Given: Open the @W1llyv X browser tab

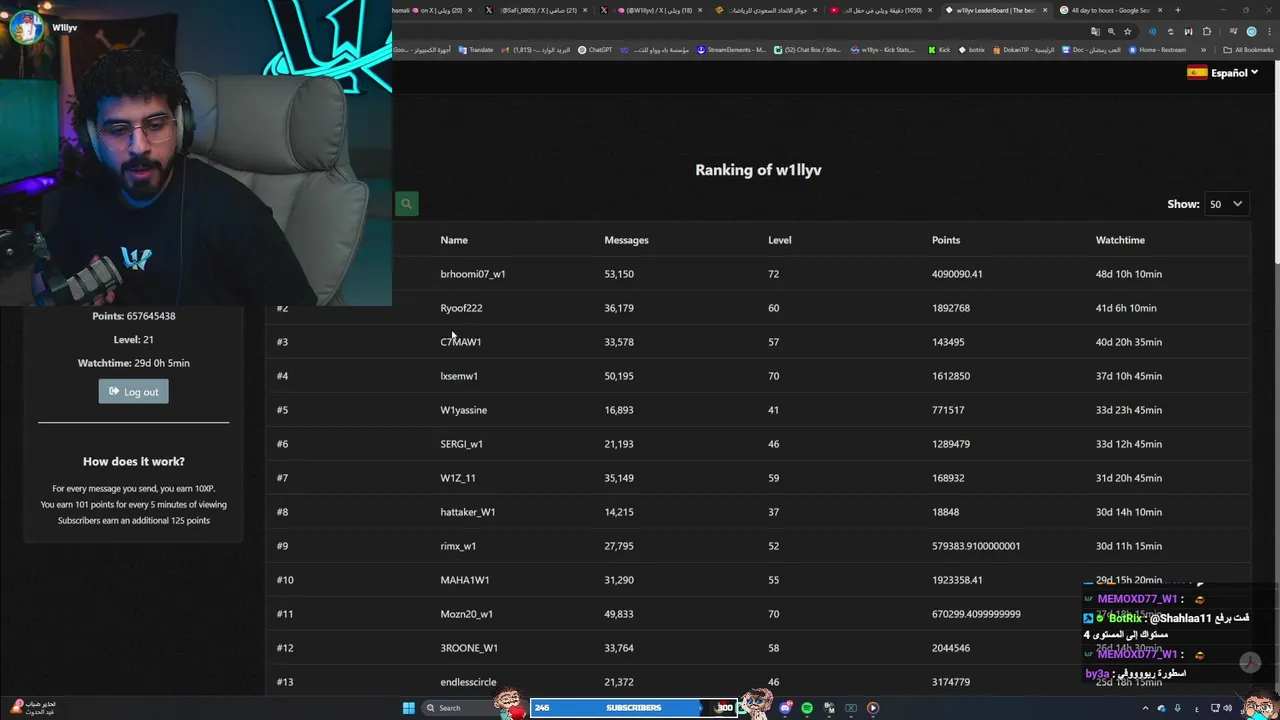Looking at the screenshot, I should tap(655, 10).
